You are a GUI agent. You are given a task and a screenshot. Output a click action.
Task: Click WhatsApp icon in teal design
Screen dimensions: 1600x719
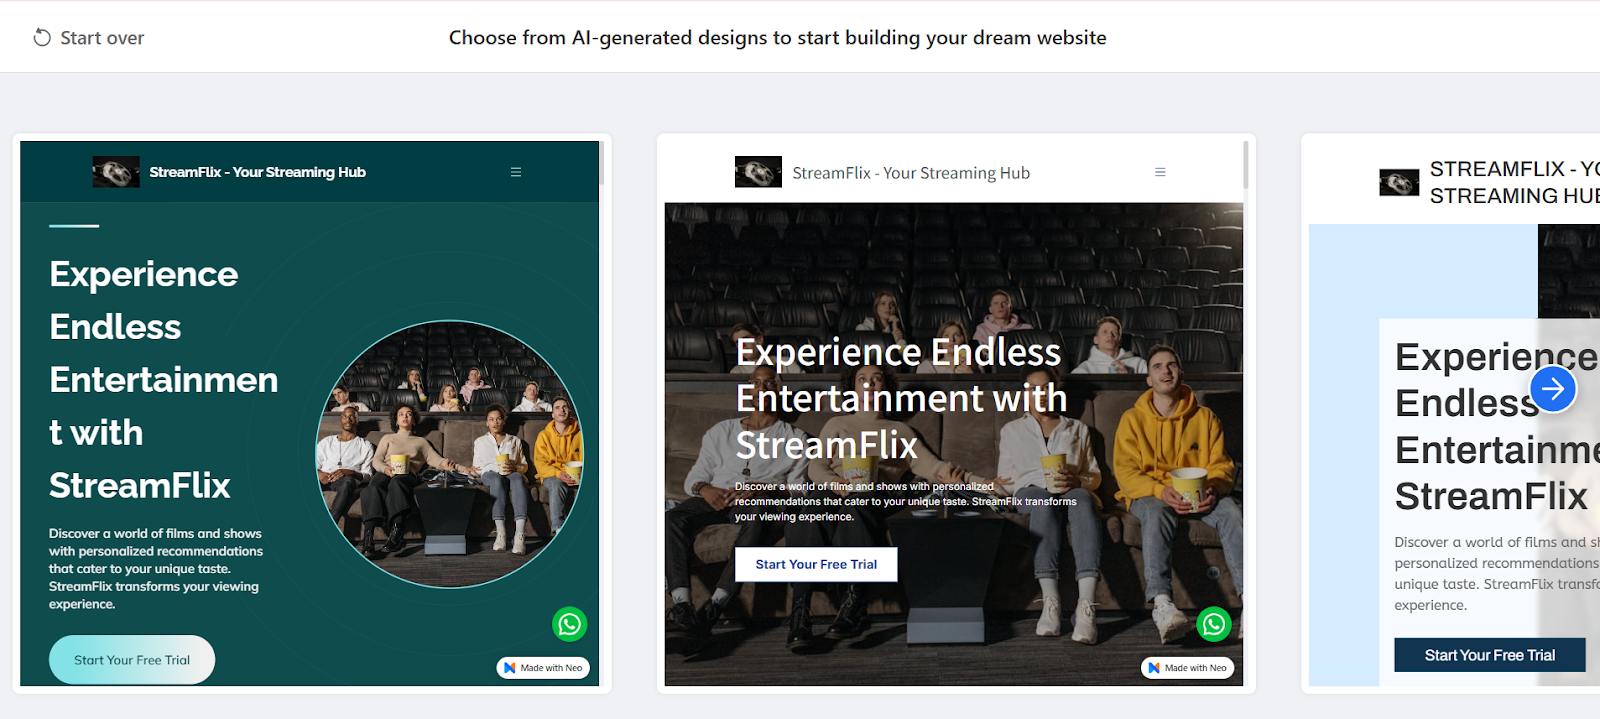[570, 624]
